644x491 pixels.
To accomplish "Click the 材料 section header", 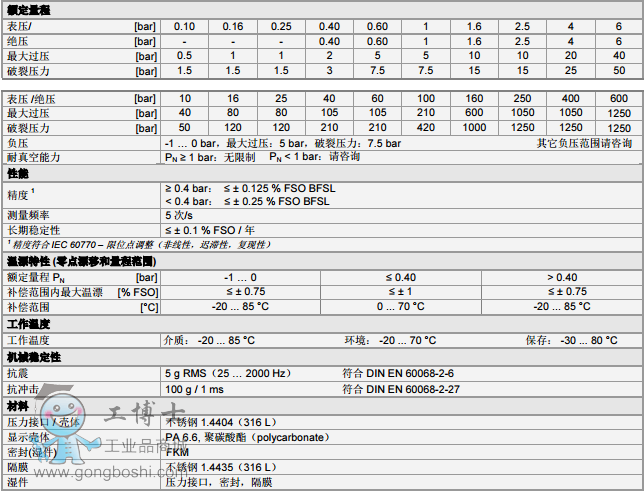I will pyautogui.click(x=18, y=406).
